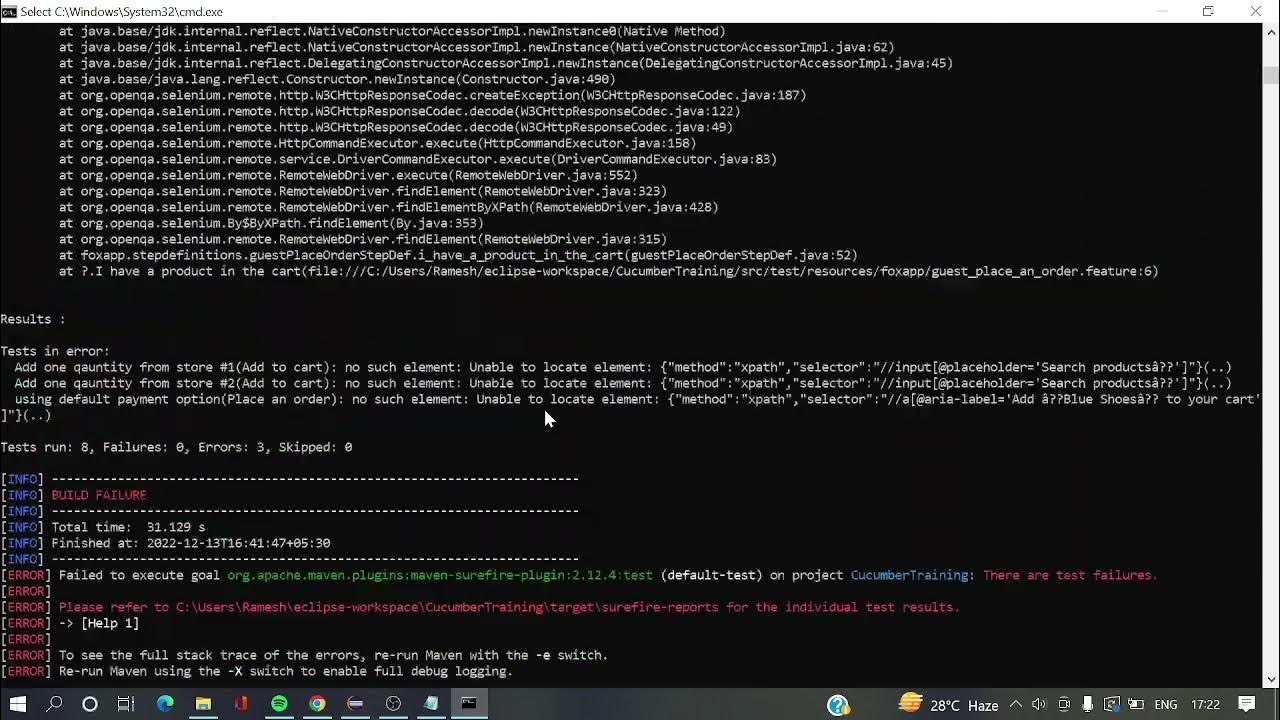Open the cmd.exe window system menu icon
Image resolution: width=1280 pixels, height=720 pixels.
click(9, 11)
